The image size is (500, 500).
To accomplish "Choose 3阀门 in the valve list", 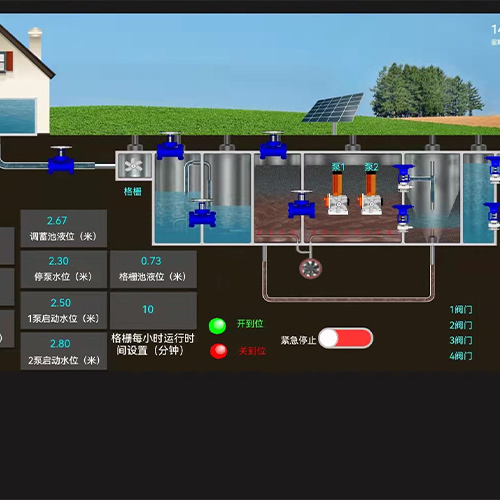I will (461, 340).
